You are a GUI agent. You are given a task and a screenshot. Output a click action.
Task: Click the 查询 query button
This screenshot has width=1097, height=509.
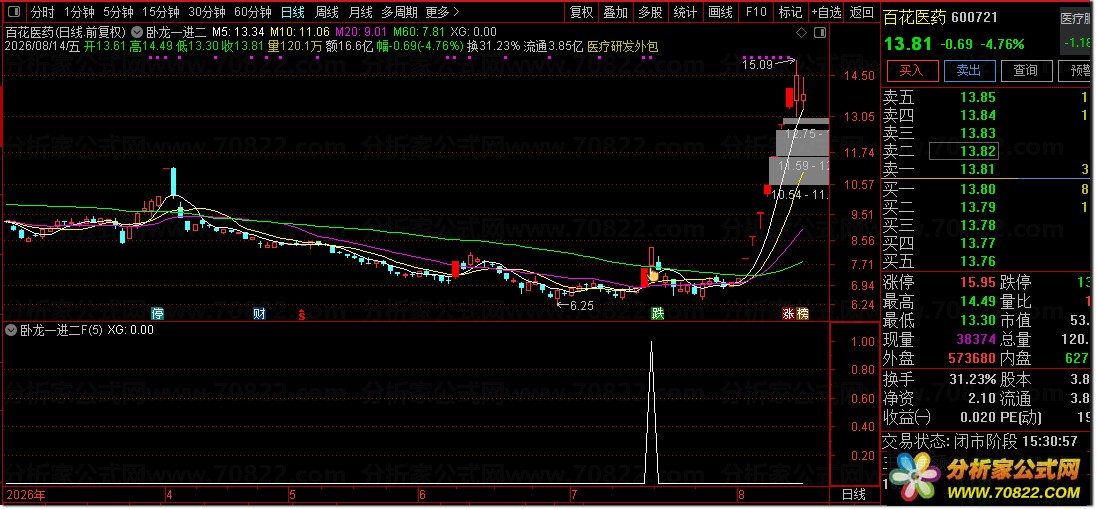click(1026, 70)
